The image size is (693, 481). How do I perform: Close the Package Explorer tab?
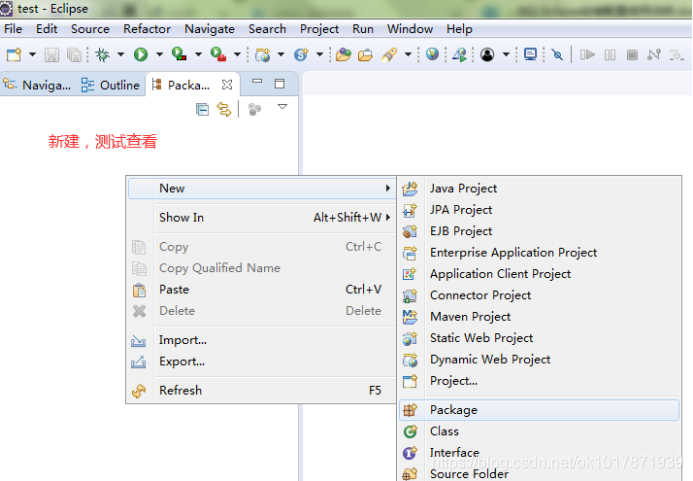(x=227, y=84)
